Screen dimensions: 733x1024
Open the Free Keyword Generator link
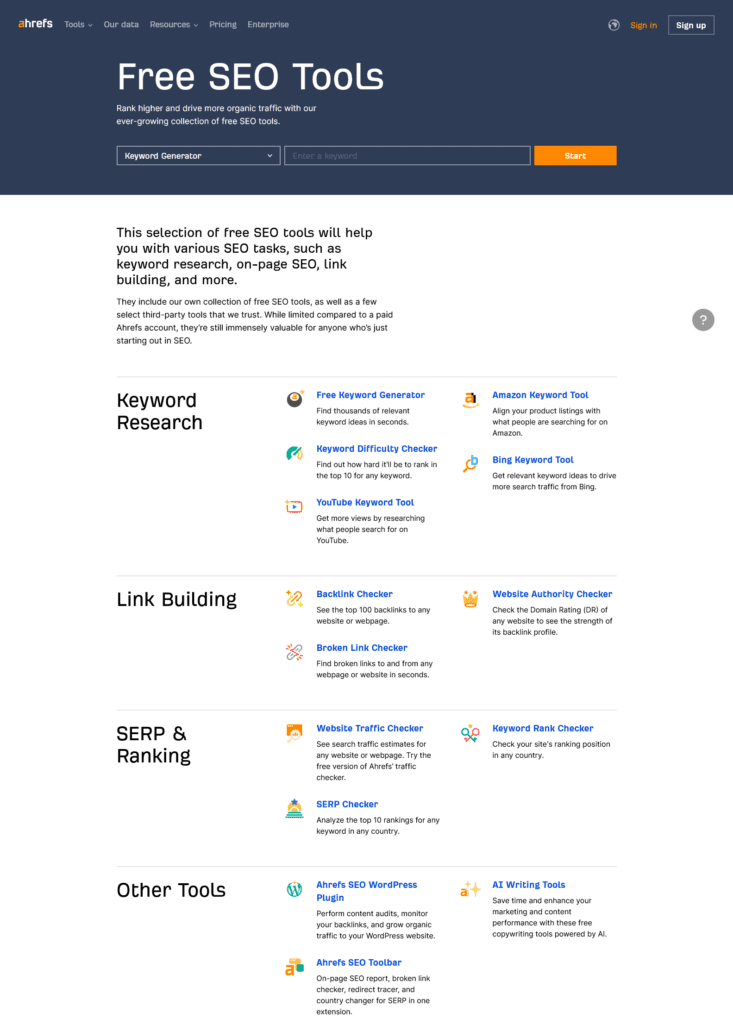[370, 395]
